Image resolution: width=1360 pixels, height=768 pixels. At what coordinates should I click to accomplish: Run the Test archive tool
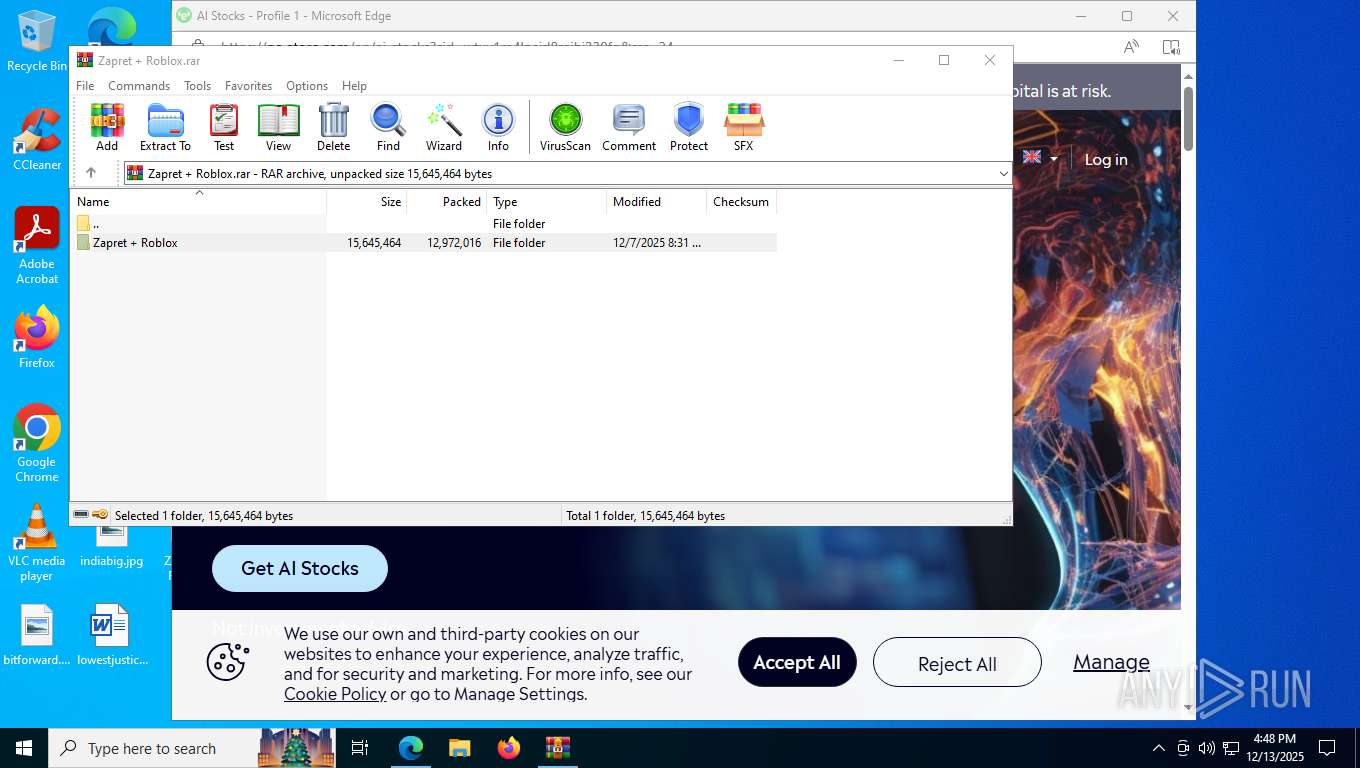click(x=224, y=128)
